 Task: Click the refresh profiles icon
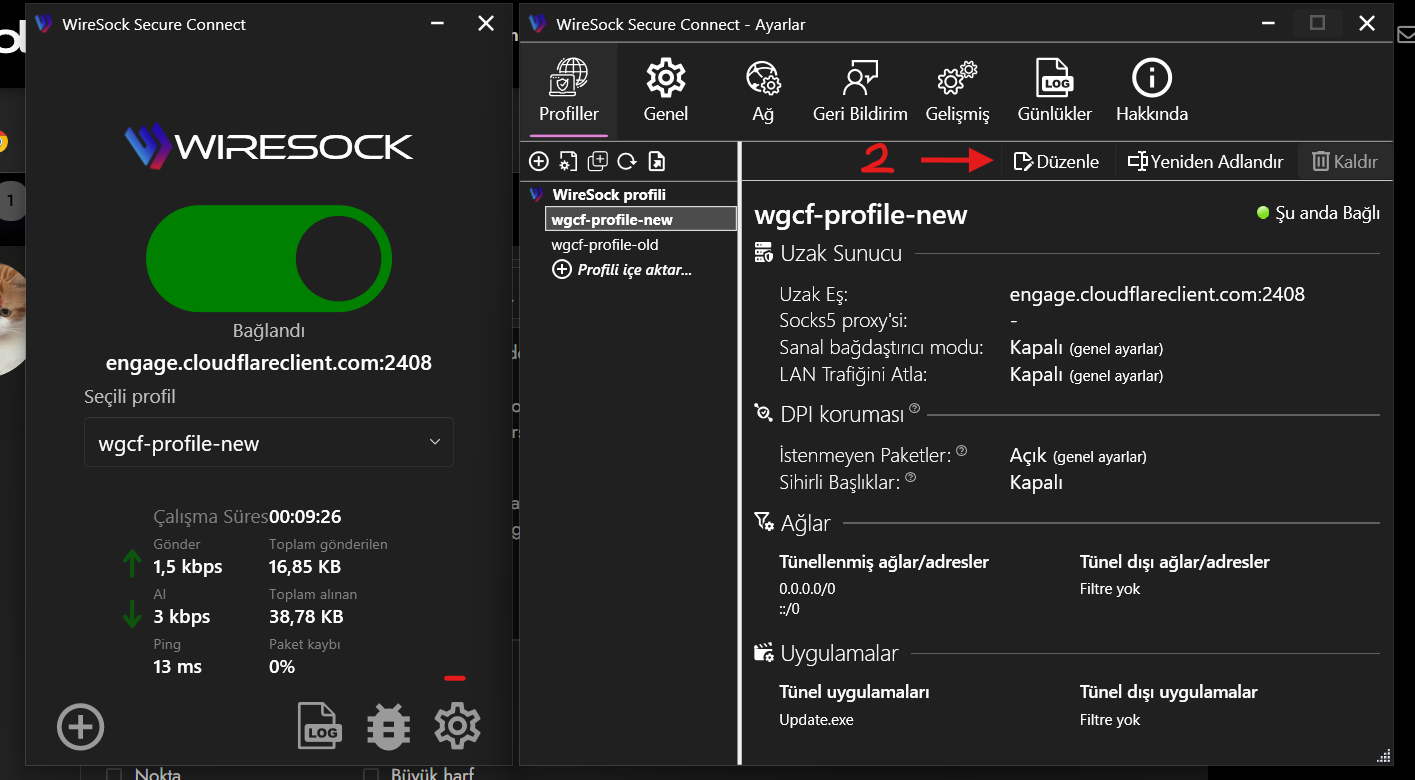627,161
